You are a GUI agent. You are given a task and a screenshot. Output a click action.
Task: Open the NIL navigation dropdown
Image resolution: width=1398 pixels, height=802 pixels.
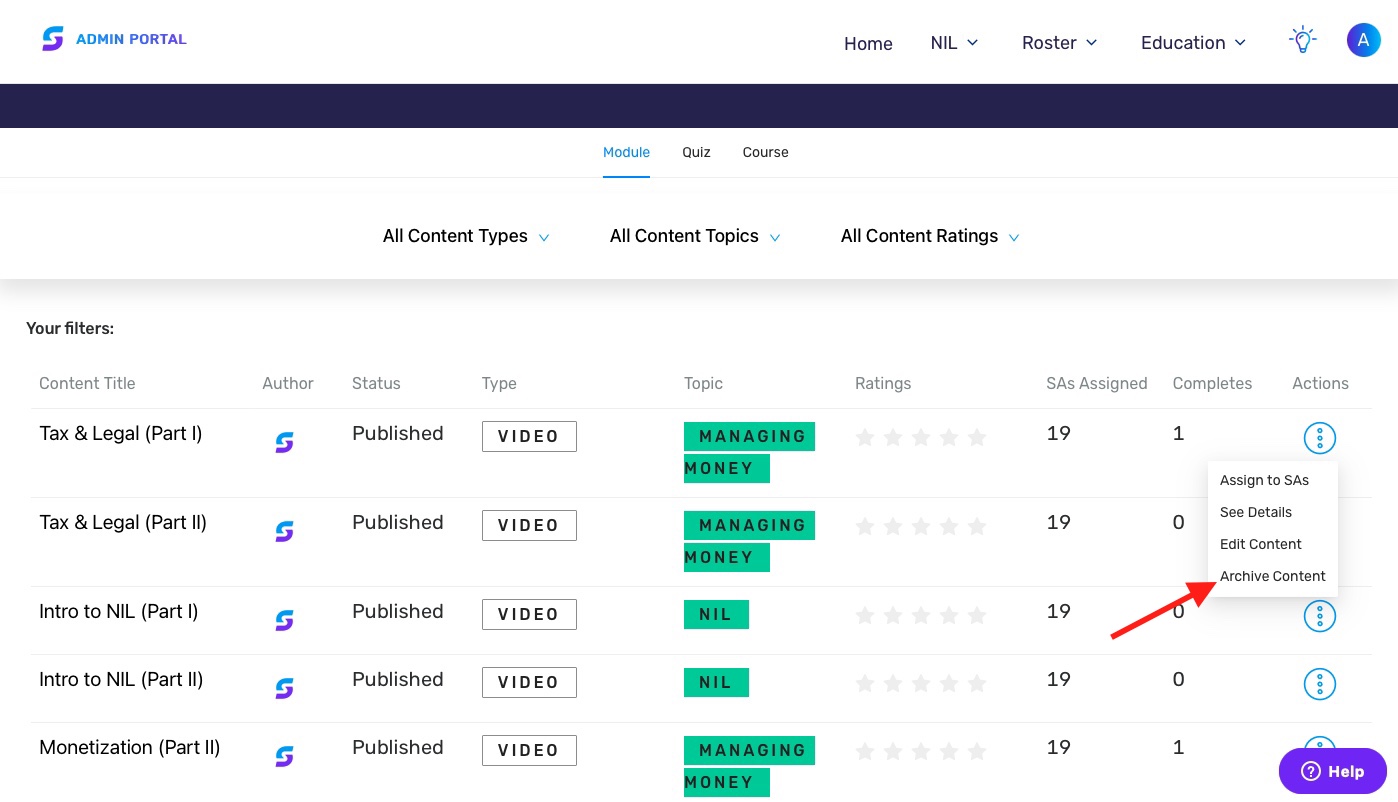(x=954, y=43)
